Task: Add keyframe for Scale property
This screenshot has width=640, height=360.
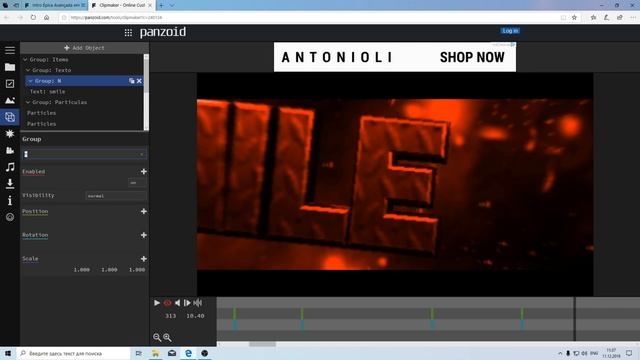Action: point(144,259)
